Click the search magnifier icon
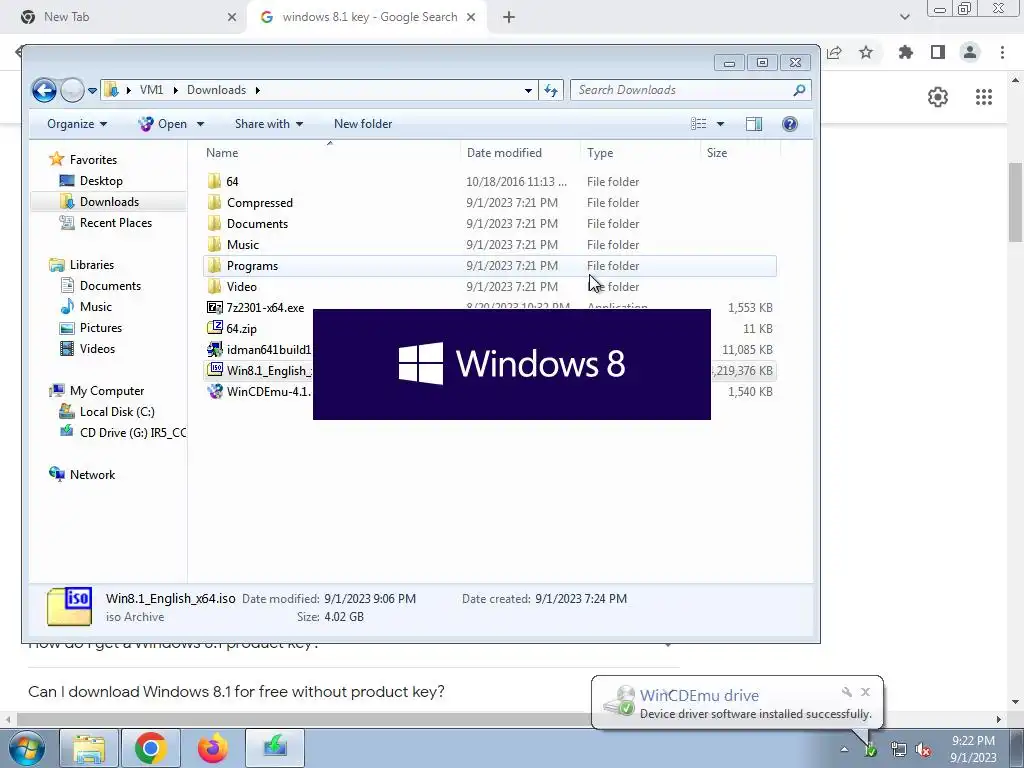Viewport: 1024px width, 768px height. coord(799,90)
